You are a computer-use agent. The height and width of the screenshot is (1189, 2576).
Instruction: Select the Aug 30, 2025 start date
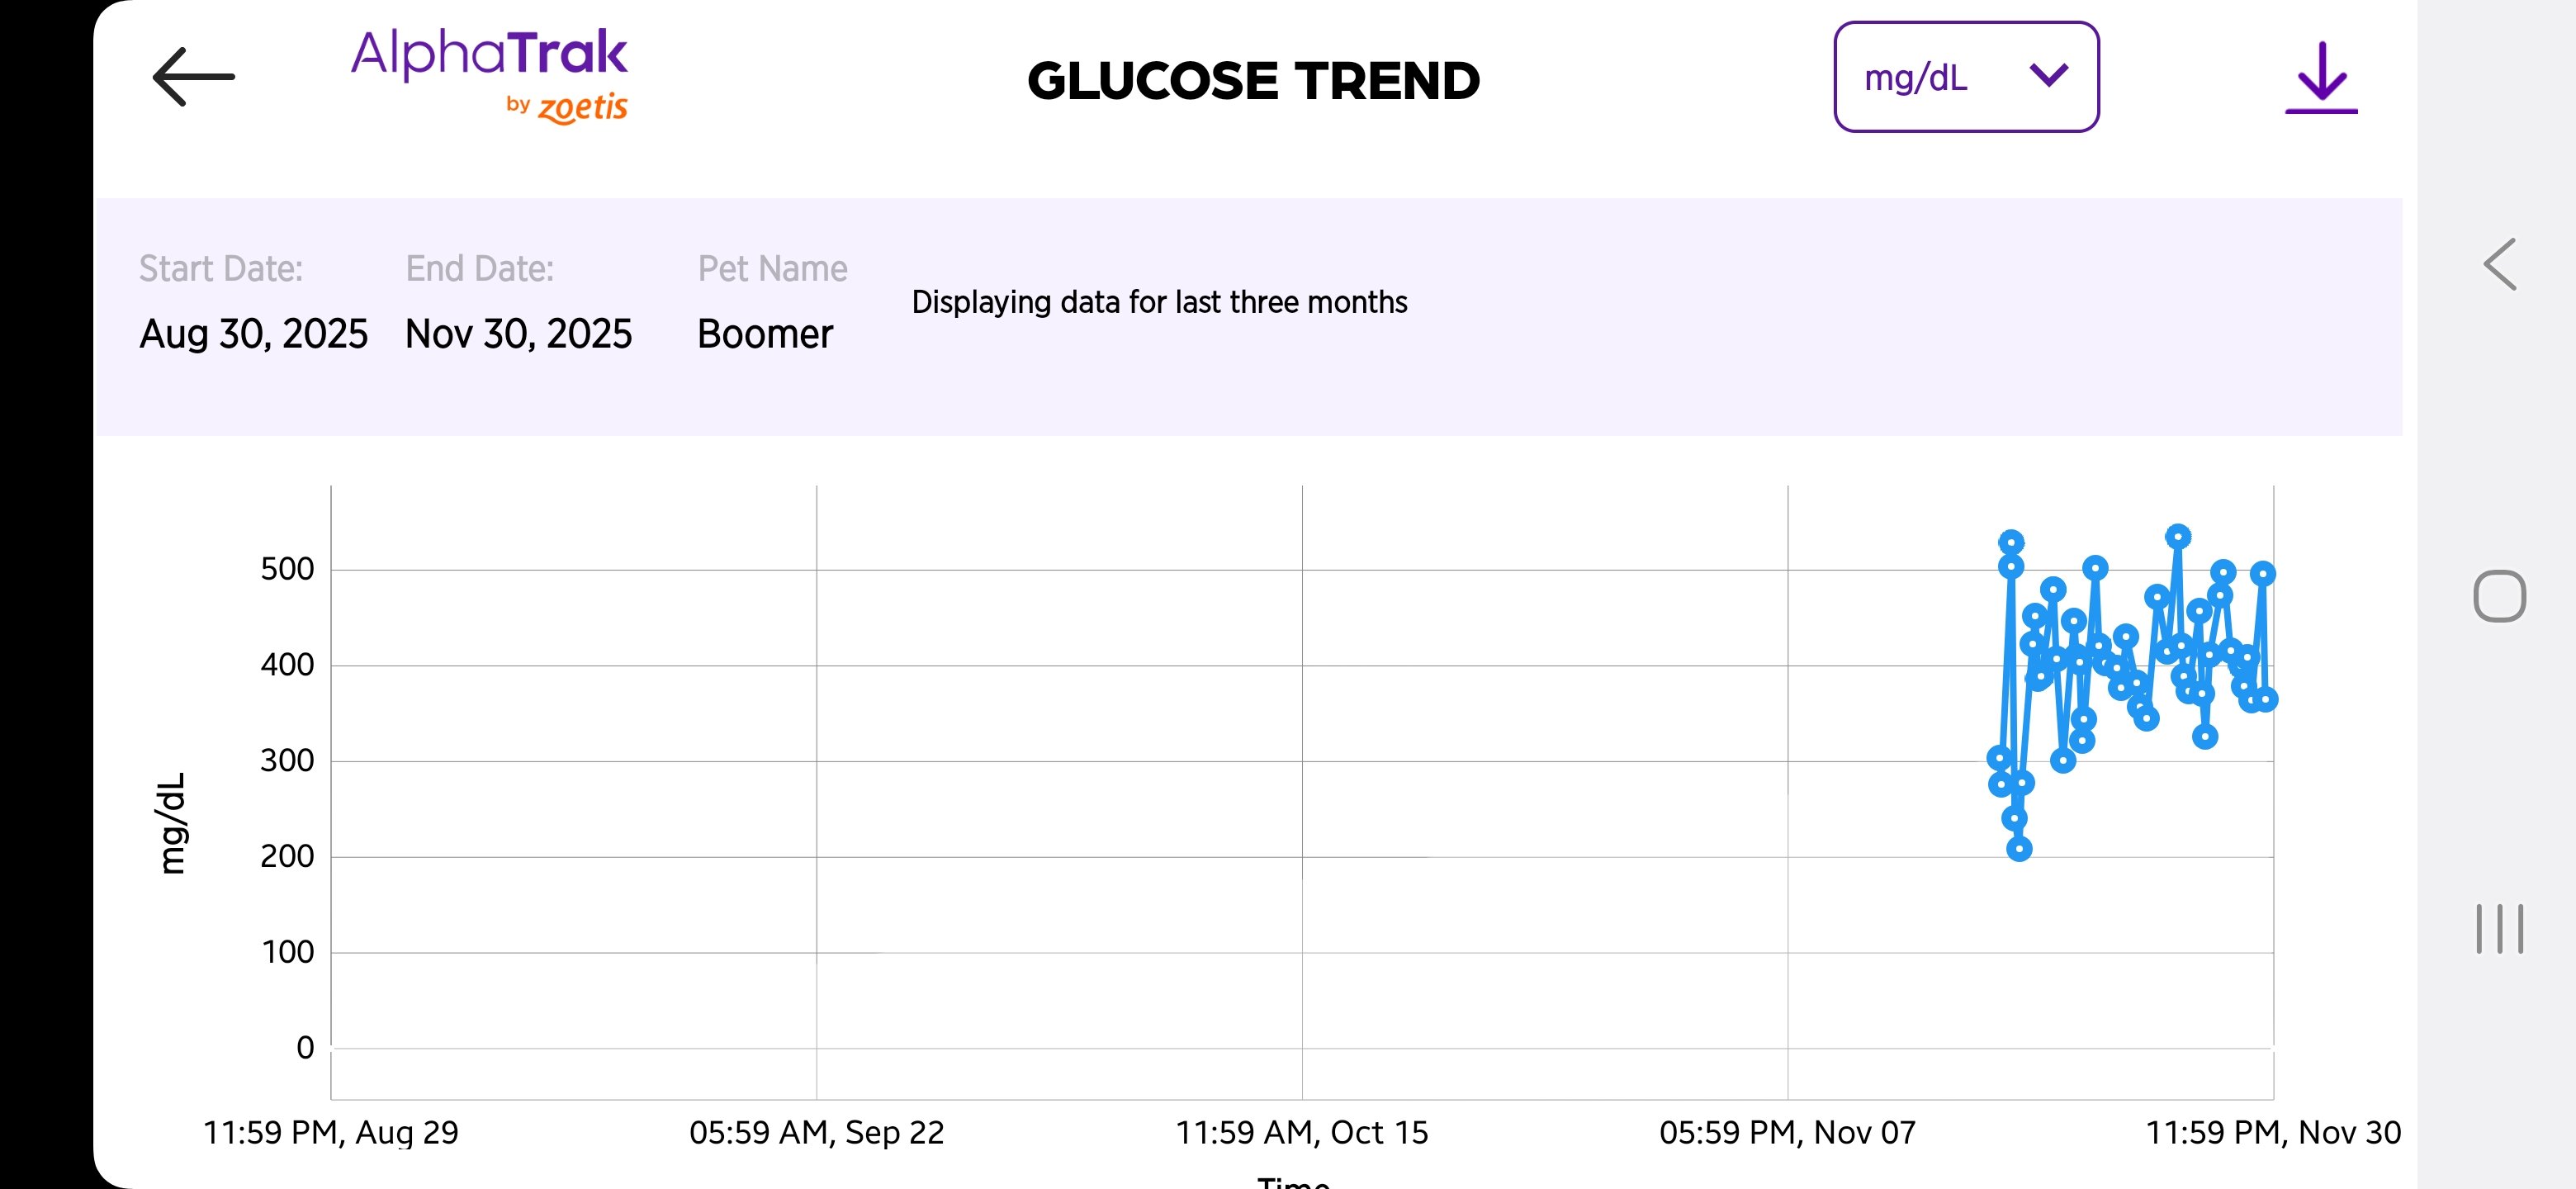tap(253, 333)
